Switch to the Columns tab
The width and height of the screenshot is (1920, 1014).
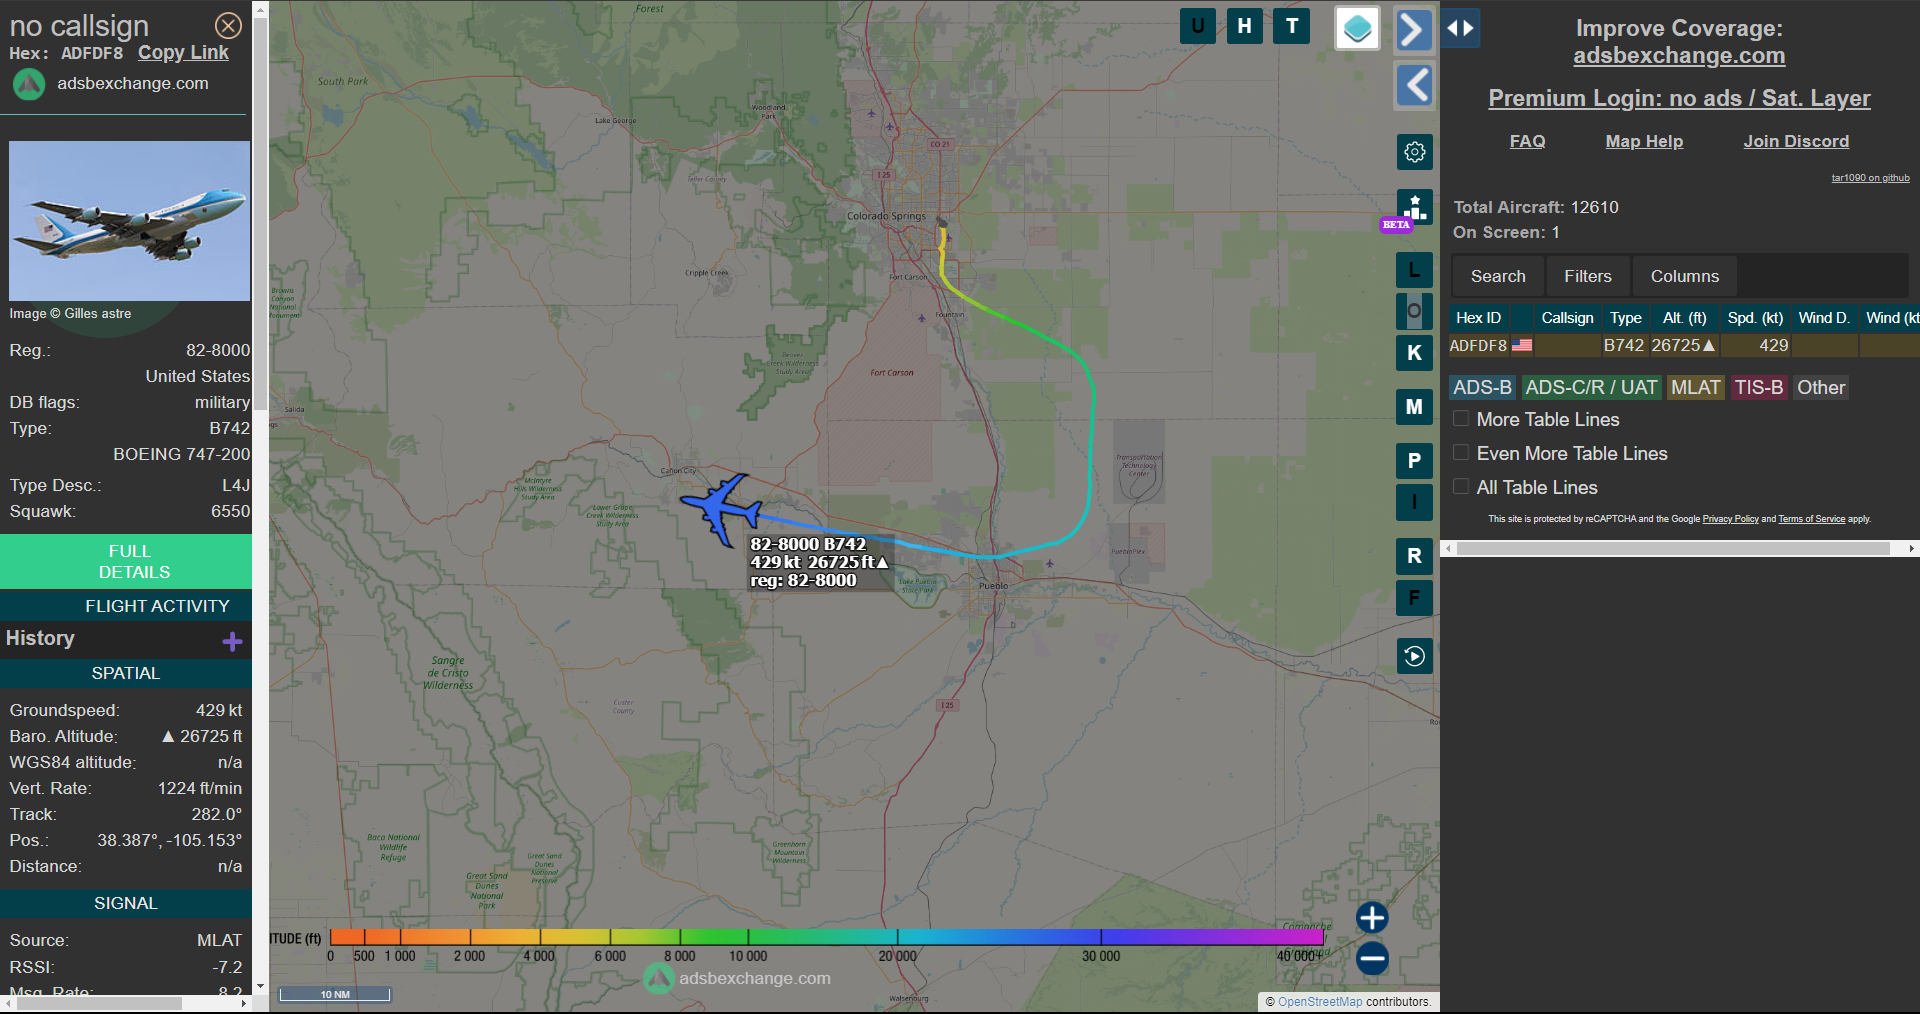1684,276
